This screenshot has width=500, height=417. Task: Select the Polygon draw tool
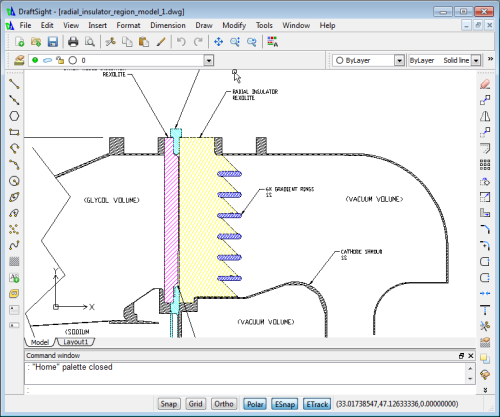pos(14,116)
